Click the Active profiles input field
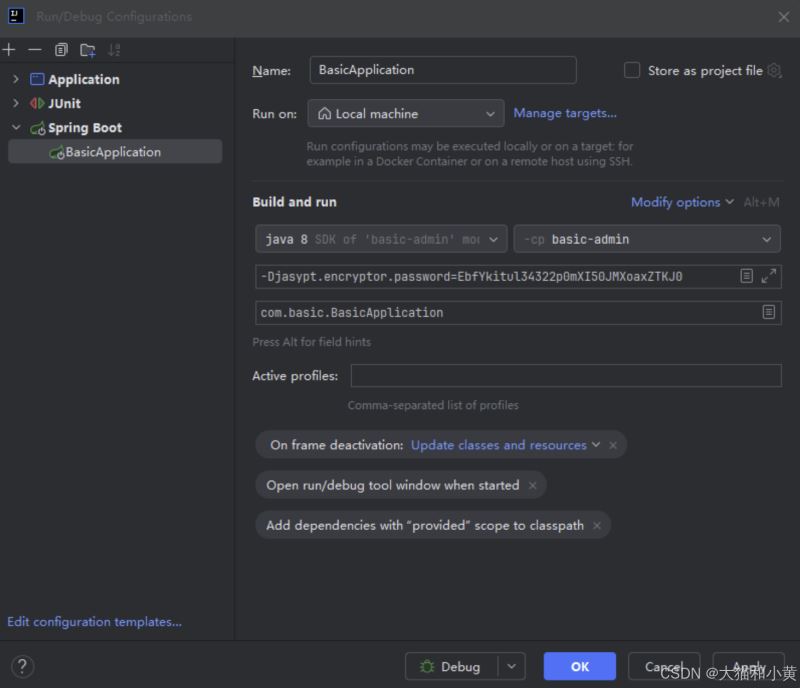 (x=565, y=376)
